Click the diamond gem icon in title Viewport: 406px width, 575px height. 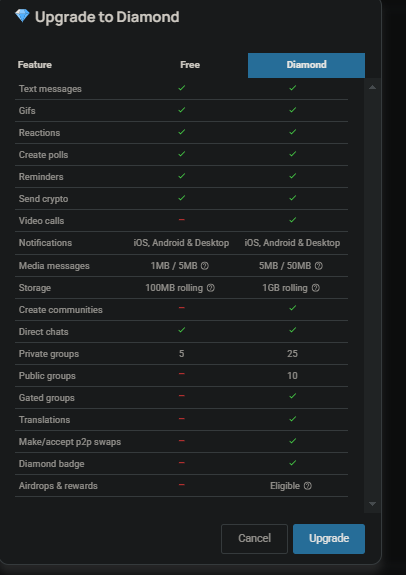click(x=22, y=15)
